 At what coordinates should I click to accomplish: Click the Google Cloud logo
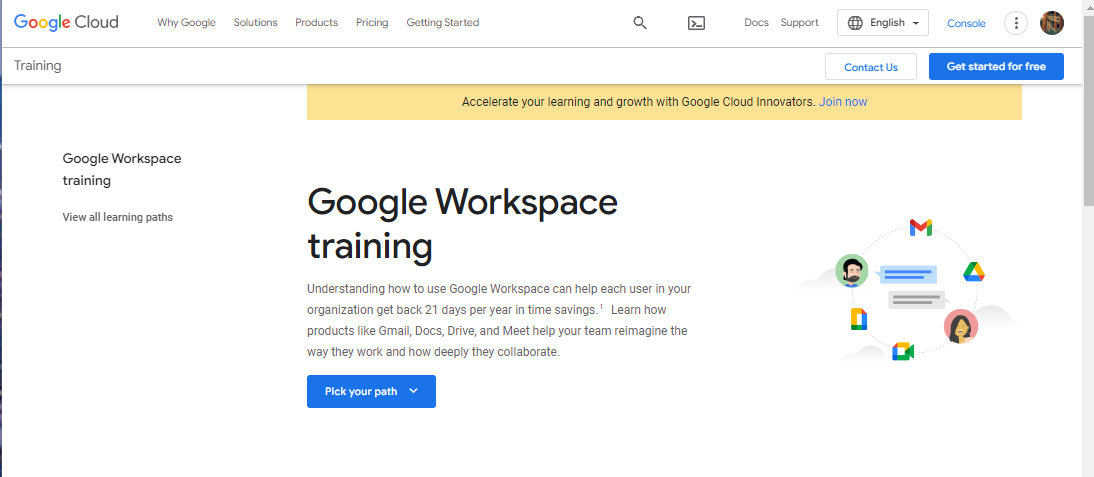(66, 22)
